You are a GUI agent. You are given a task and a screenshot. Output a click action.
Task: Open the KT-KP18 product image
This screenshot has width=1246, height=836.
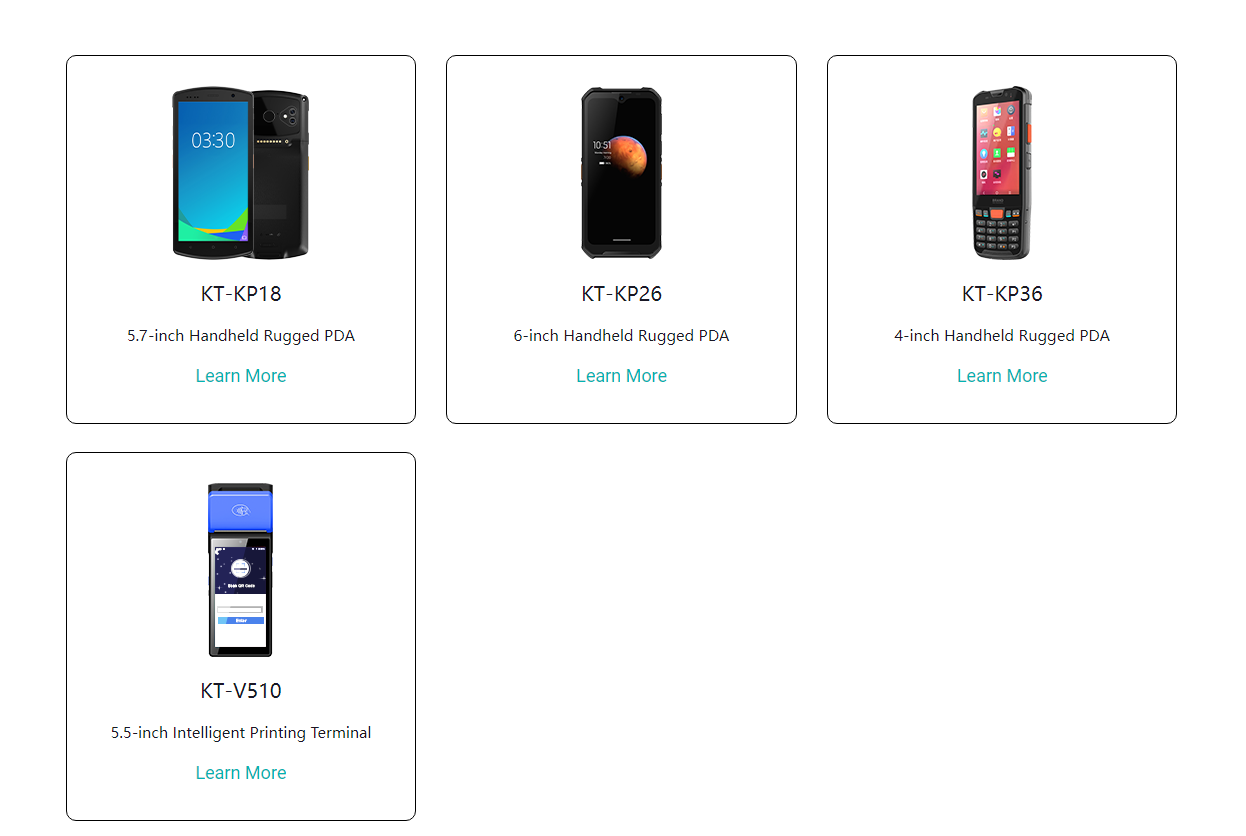(241, 173)
